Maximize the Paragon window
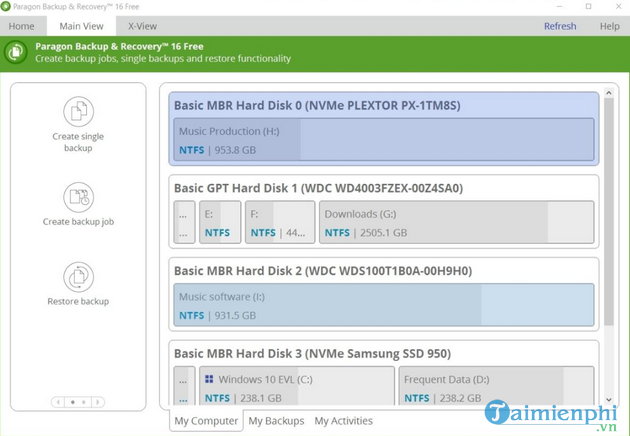Image resolution: width=630 pixels, height=436 pixels. (x=588, y=6)
